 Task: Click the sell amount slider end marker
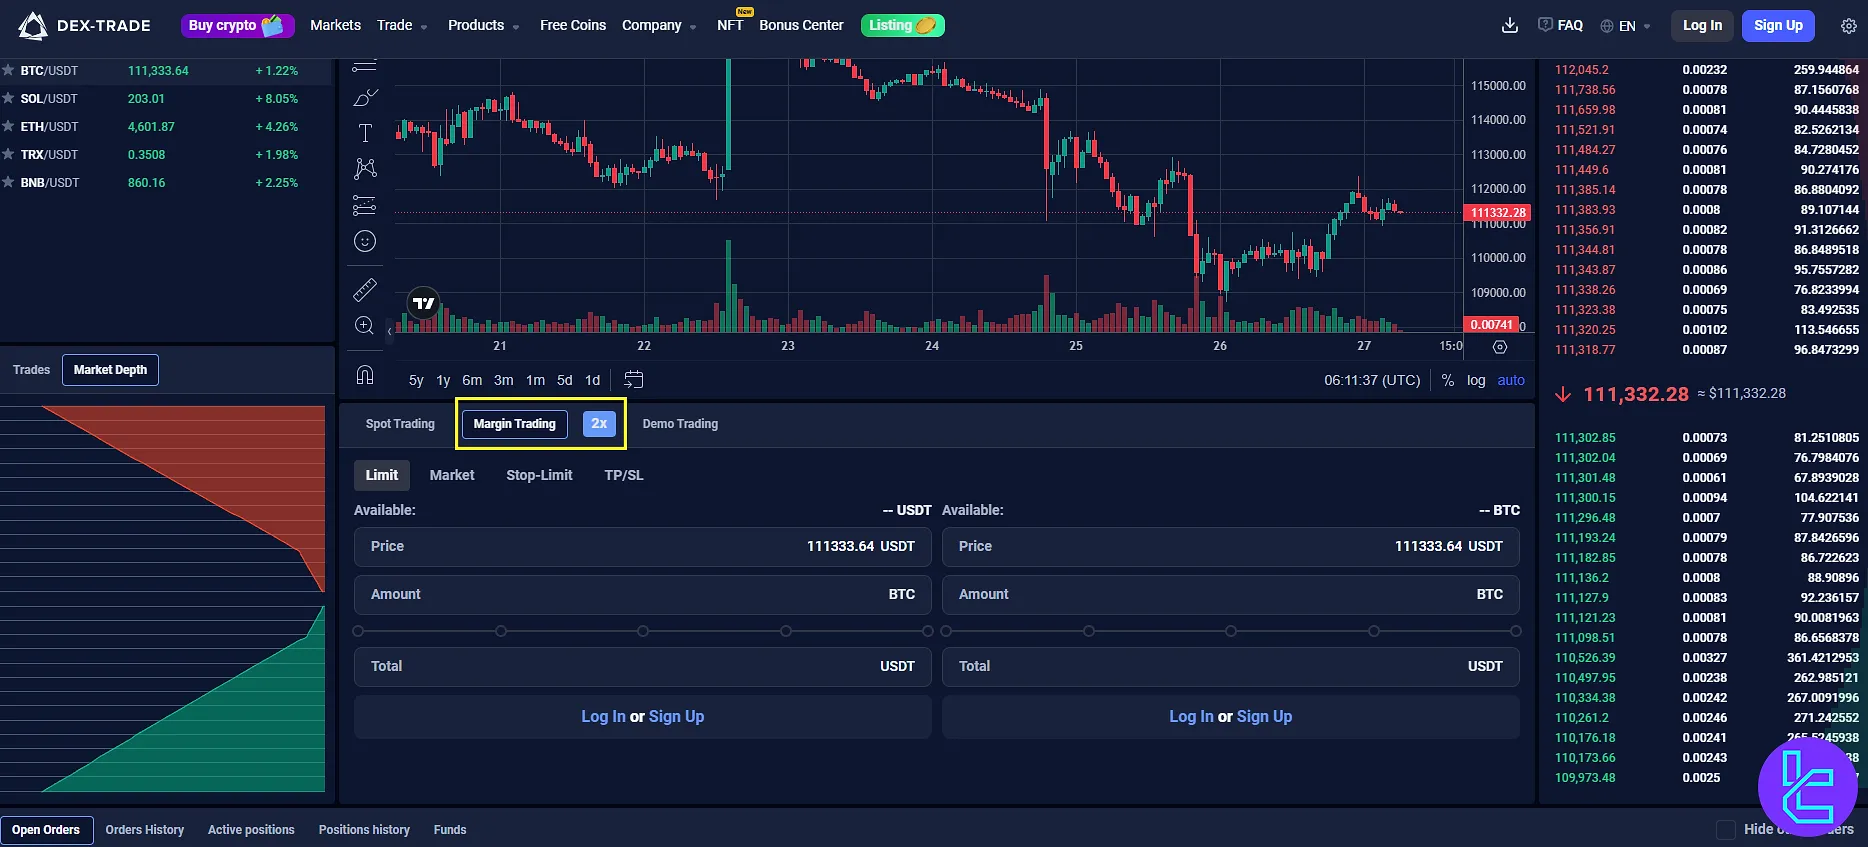(1516, 631)
